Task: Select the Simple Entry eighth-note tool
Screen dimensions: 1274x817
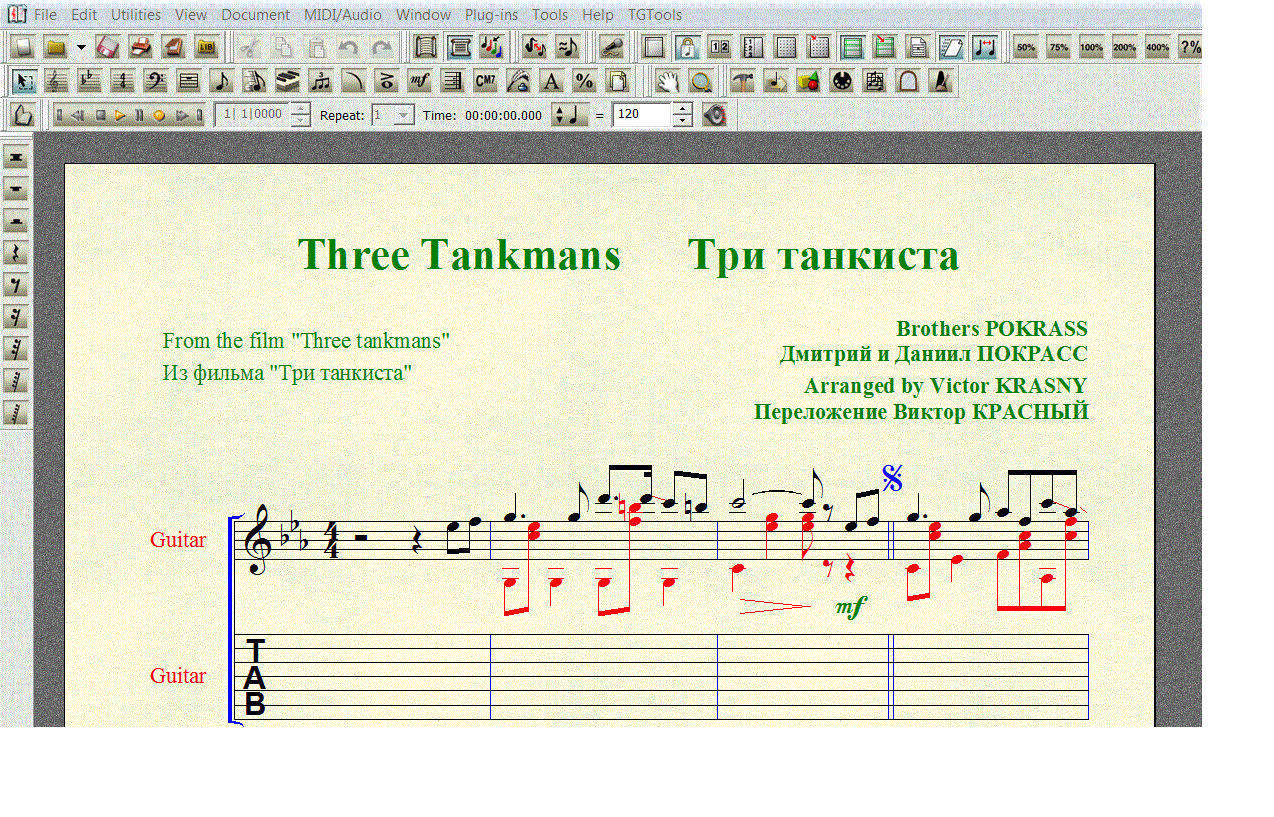Action: pos(221,81)
